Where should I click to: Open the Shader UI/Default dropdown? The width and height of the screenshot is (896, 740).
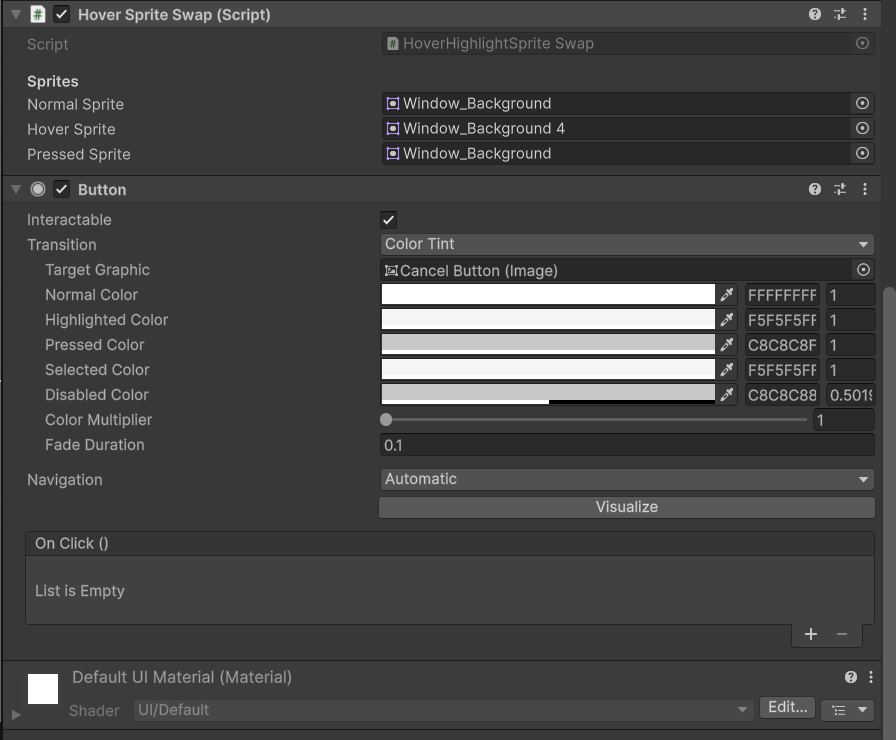point(442,710)
